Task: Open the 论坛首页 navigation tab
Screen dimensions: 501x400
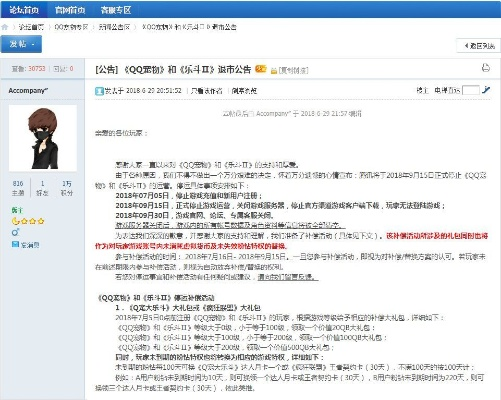Action: click(24, 10)
